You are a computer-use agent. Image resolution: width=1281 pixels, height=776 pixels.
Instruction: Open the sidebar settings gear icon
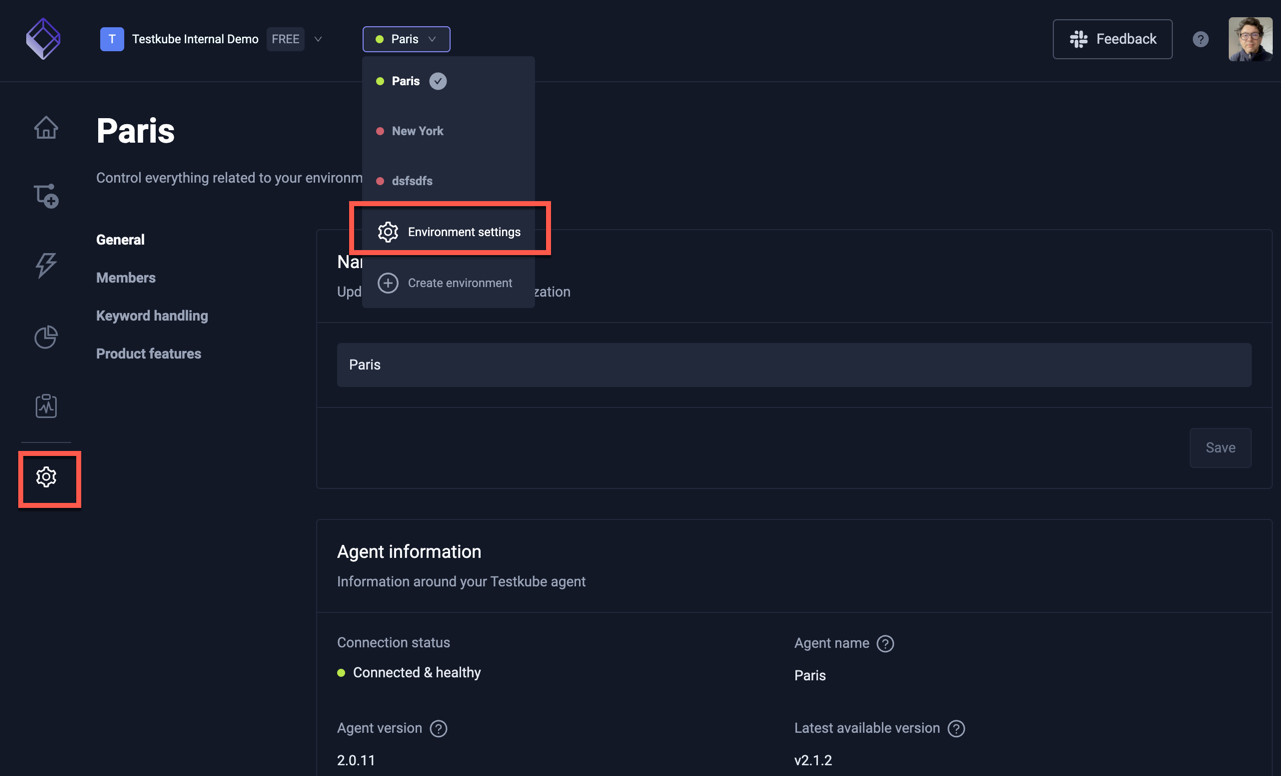click(x=46, y=477)
